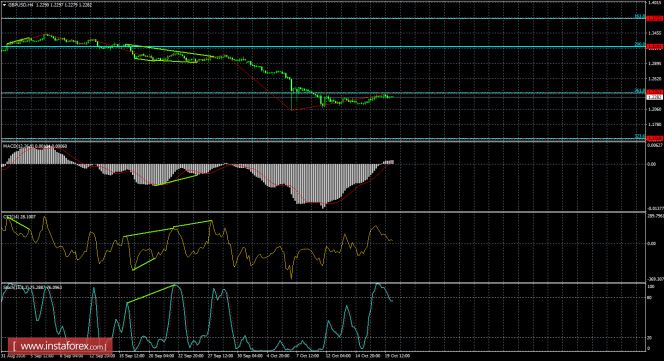Viewport: 664px width, 361px height.
Task: Click the 15 Sep 12:00 time axis label
Action: [131, 356]
